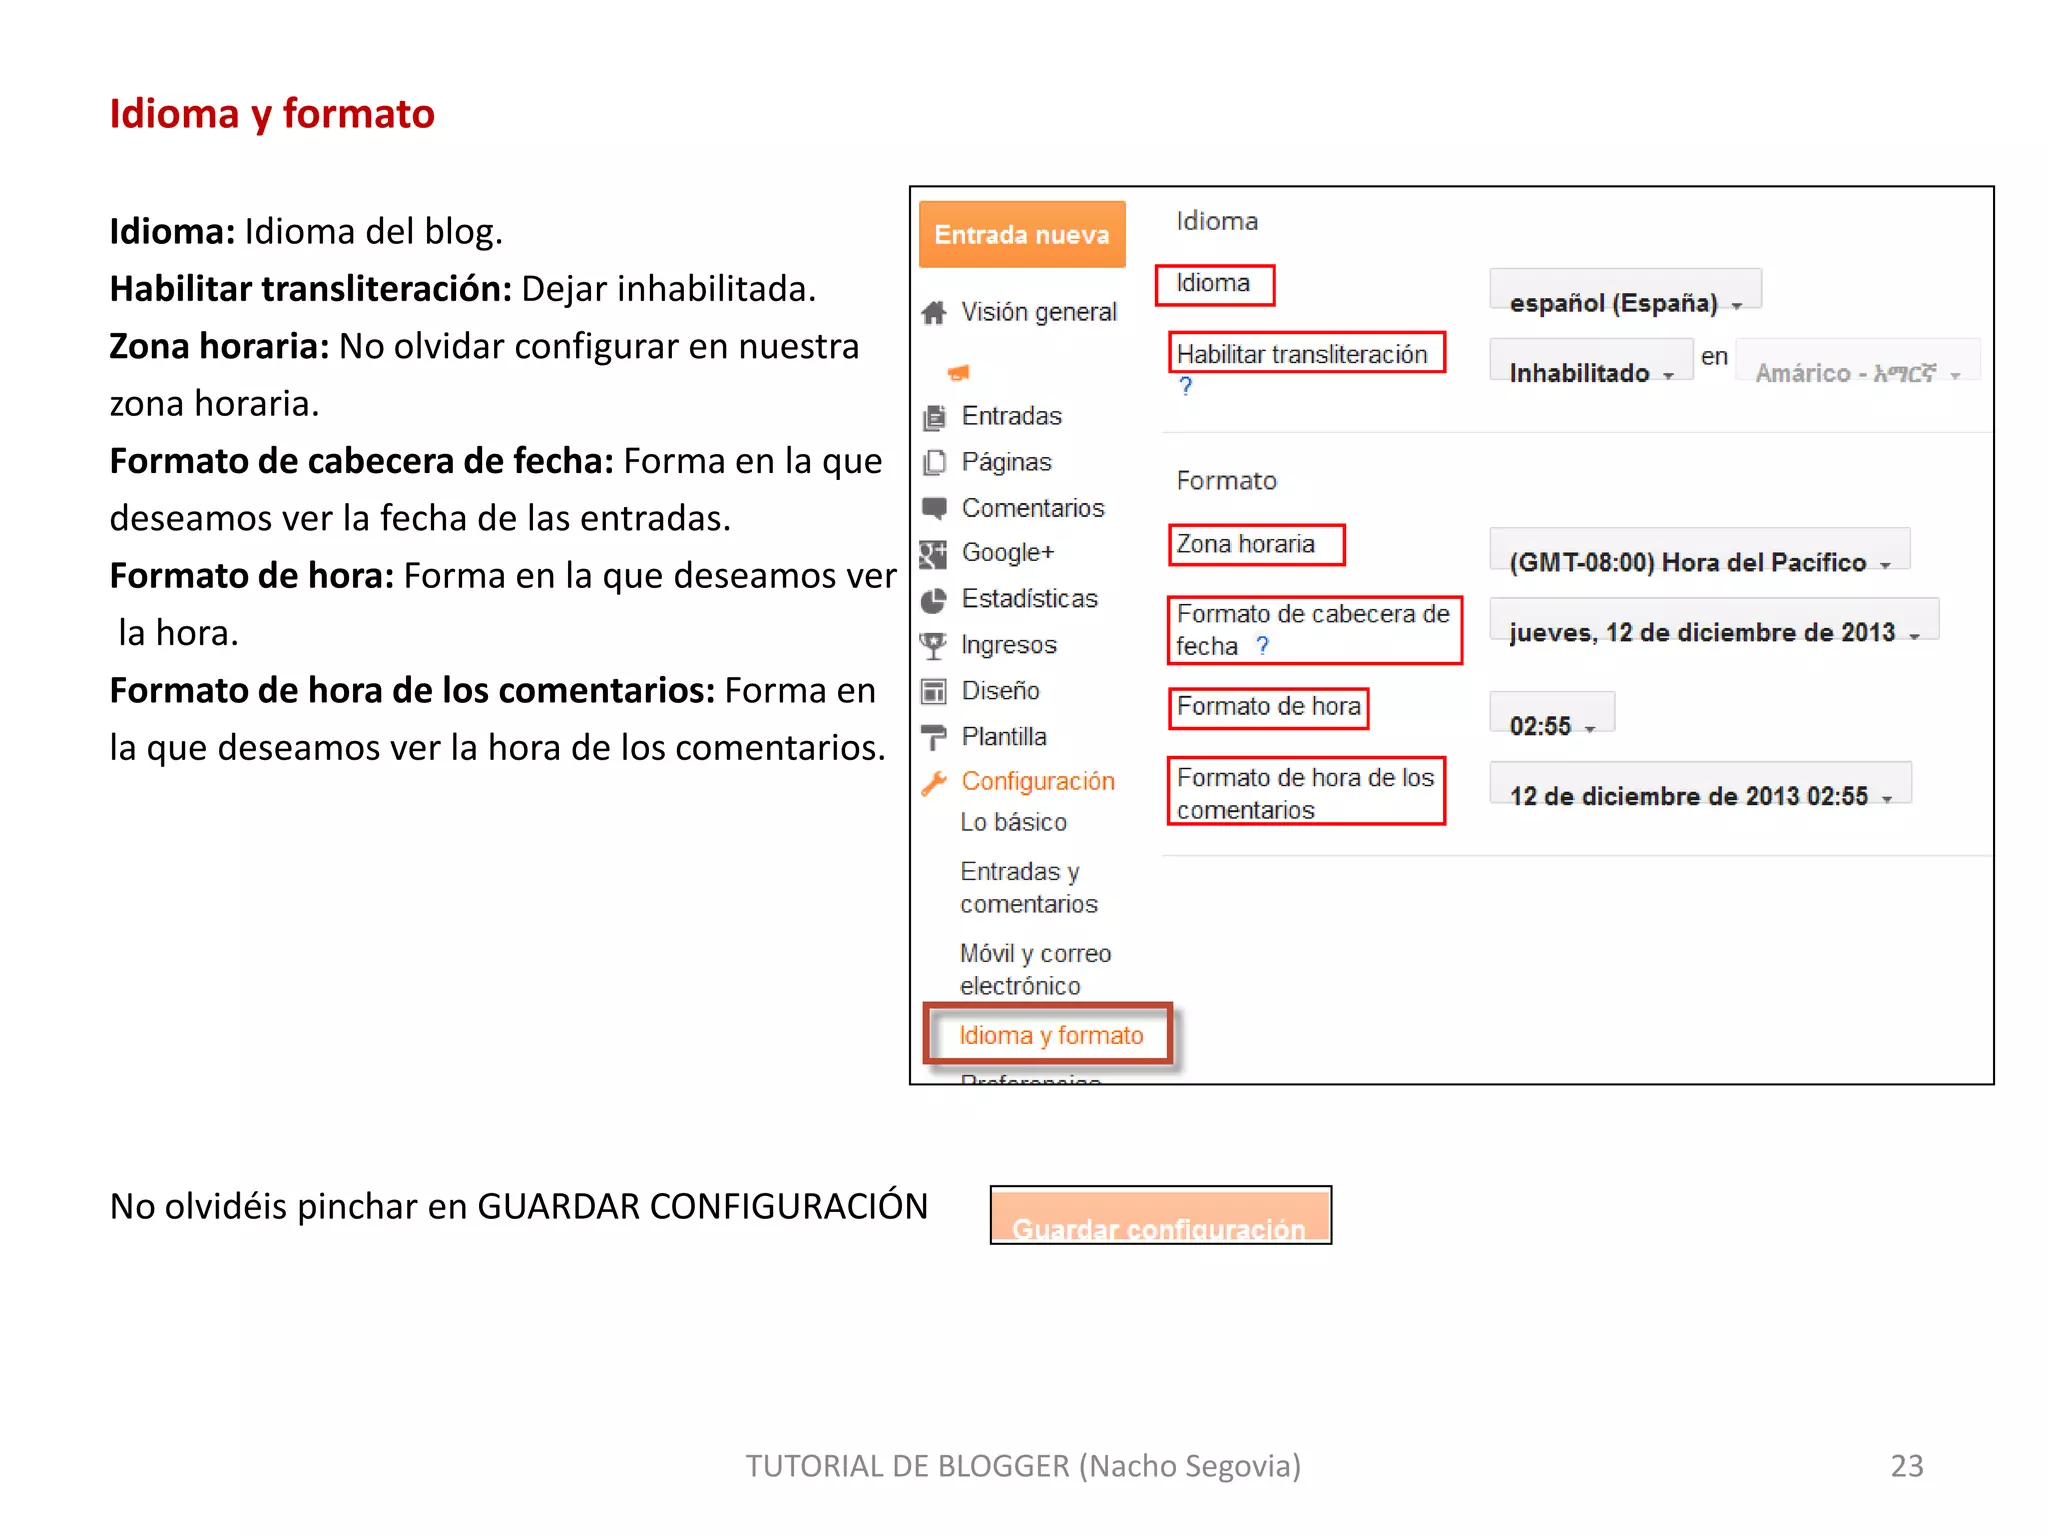Screen dimensions: 2048x1536
Task: Open the Inhabilitado transliteration dropdown
Action: [1590, 361]
